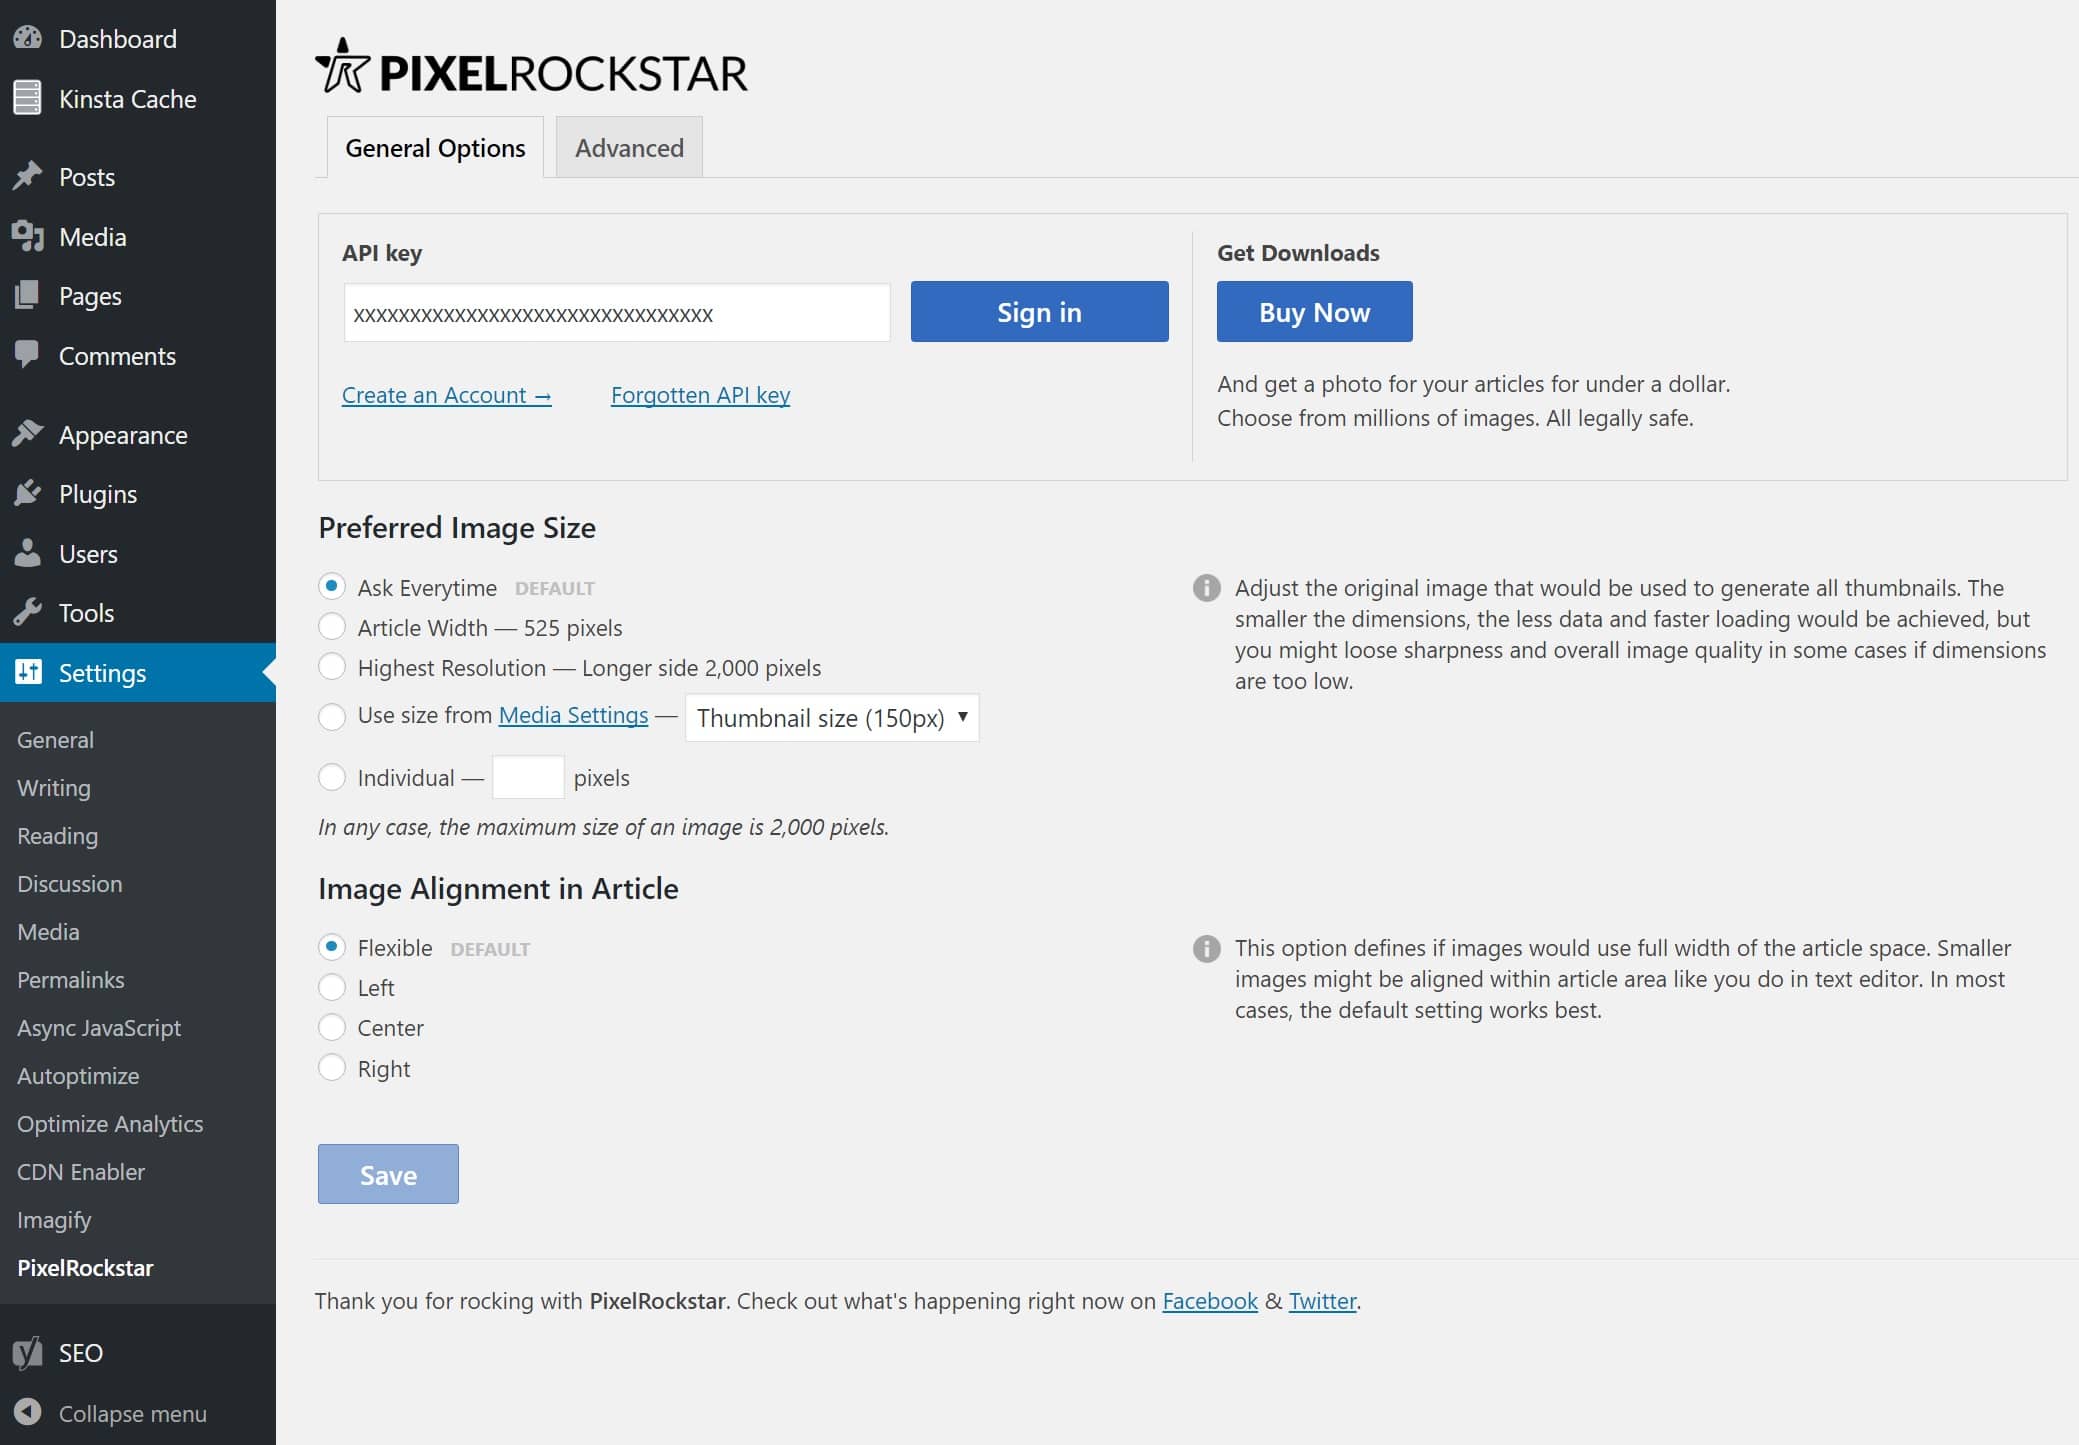Image resolution: width=2079 pixels, height=1445 pixels.
Task: Select the Left image alignment option
Action: point(332,985)
